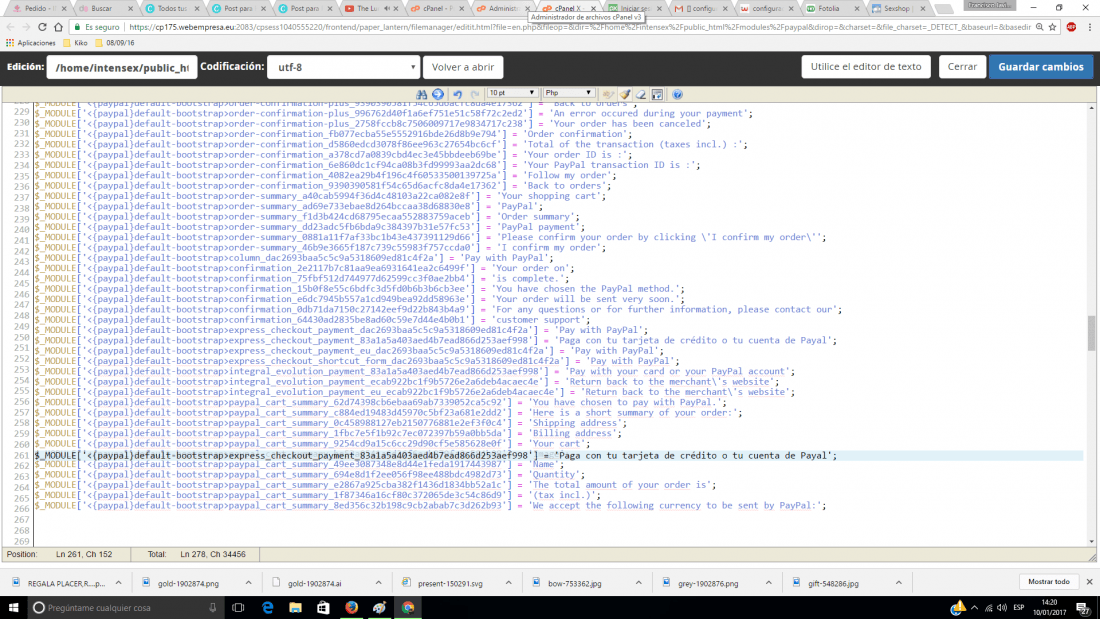Open download options for grey-1902876.png
Screen dimensions: 1100x619
click(x=768, y=583)
